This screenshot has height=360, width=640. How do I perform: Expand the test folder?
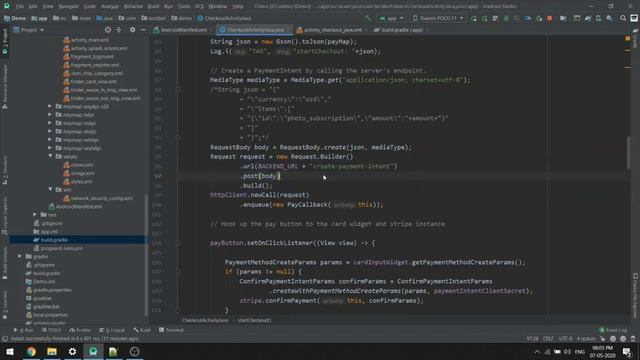pyautogui.click(x=35, y=215)
